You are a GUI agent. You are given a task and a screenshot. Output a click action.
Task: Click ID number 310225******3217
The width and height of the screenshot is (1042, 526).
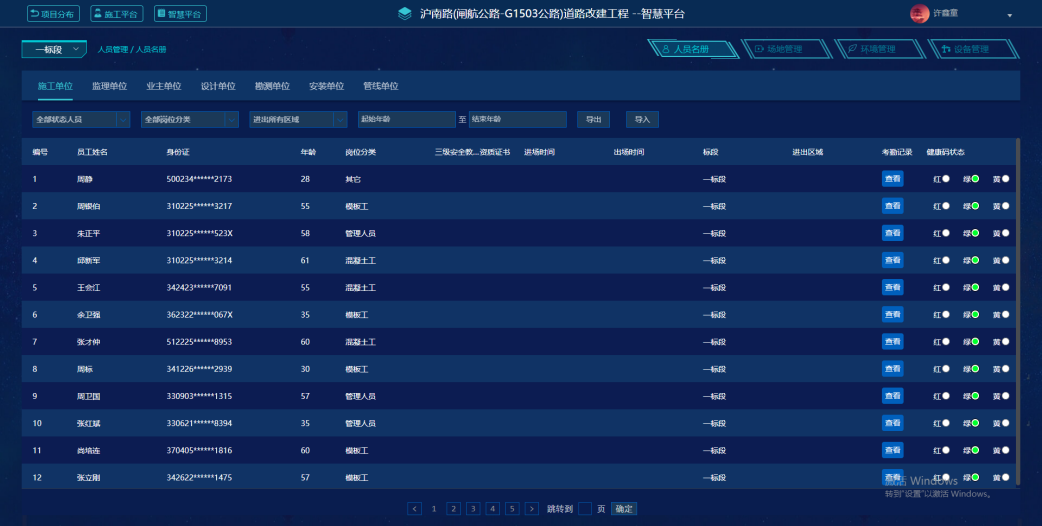[199, 207]
